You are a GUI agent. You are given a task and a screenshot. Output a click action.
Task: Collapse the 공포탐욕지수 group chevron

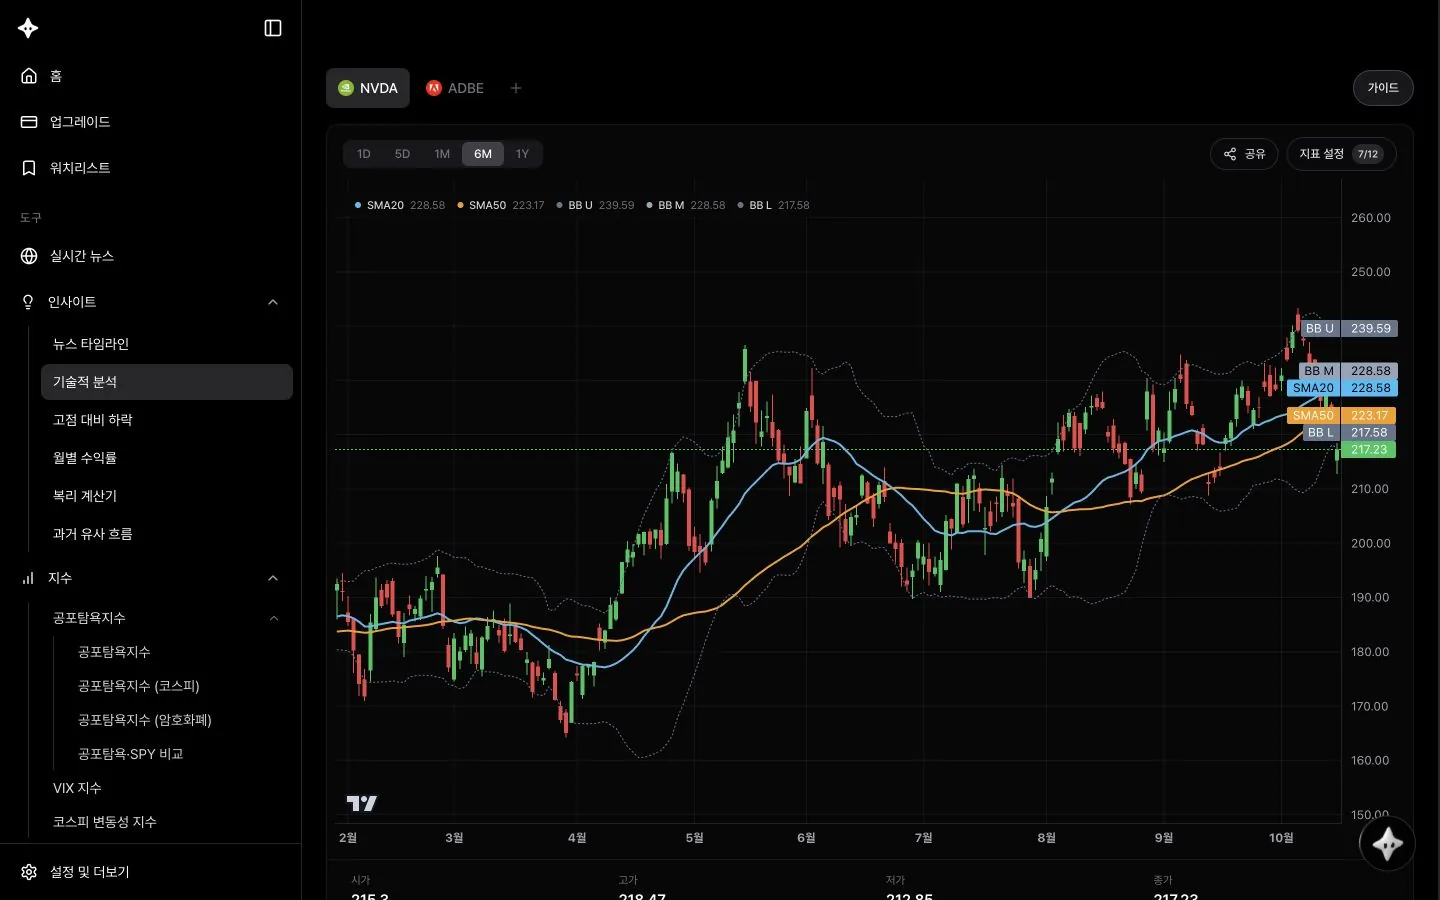click(274, 618)
